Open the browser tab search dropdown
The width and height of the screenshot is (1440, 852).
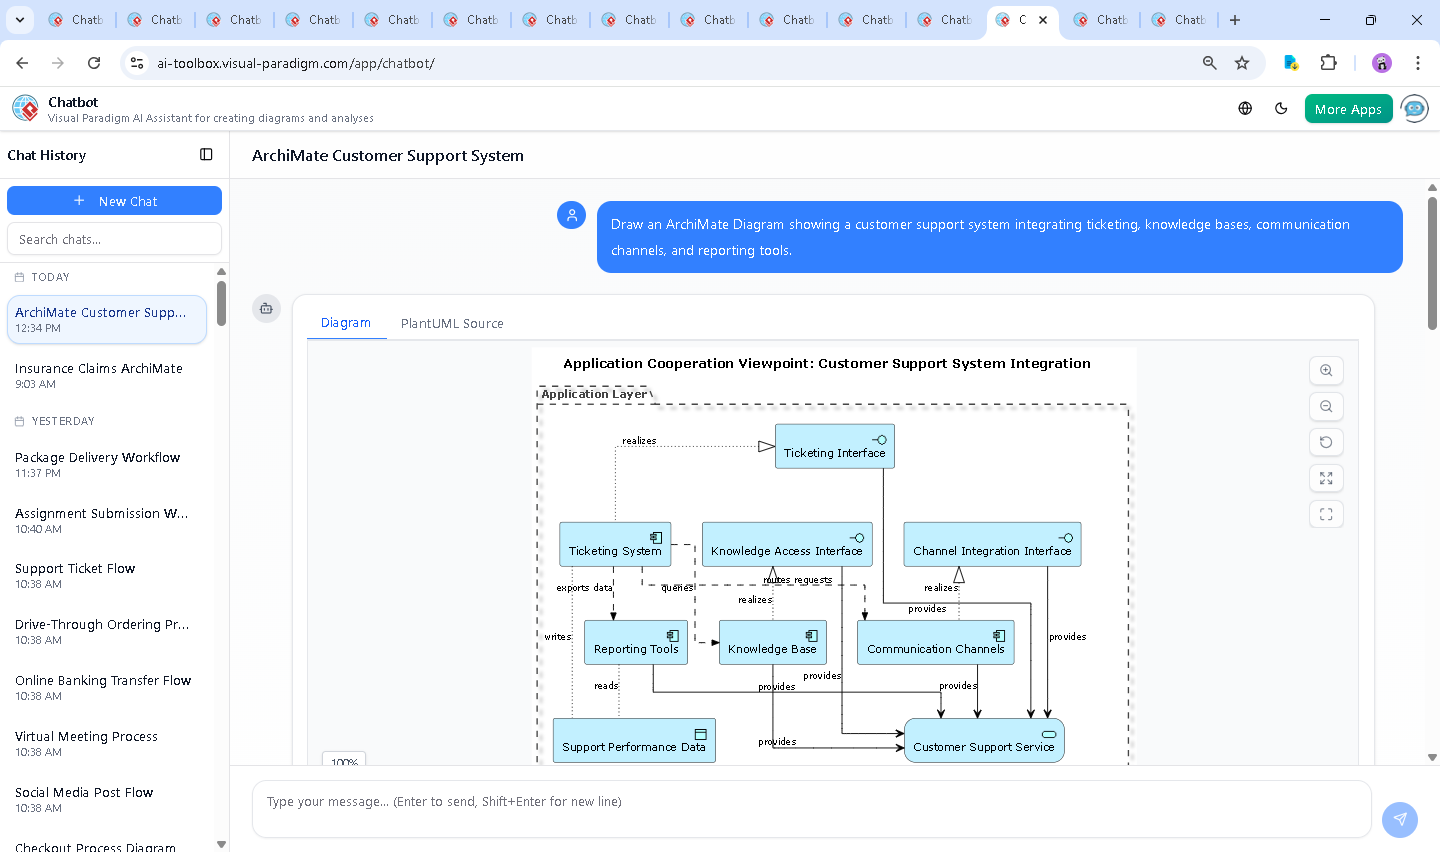[20, 20]
